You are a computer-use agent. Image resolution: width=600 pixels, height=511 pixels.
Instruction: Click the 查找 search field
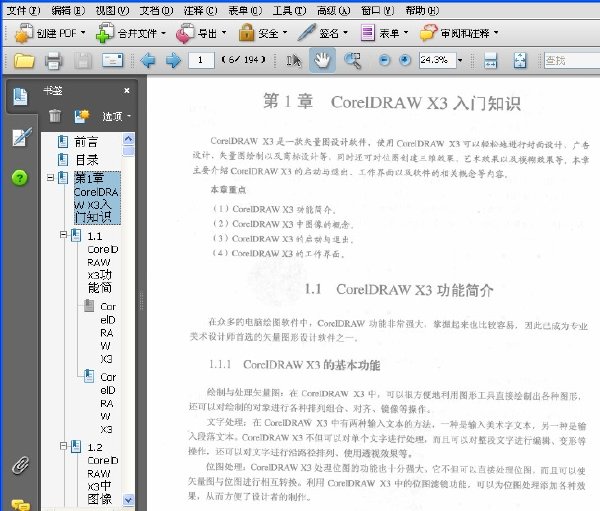[x=572, y=60]
